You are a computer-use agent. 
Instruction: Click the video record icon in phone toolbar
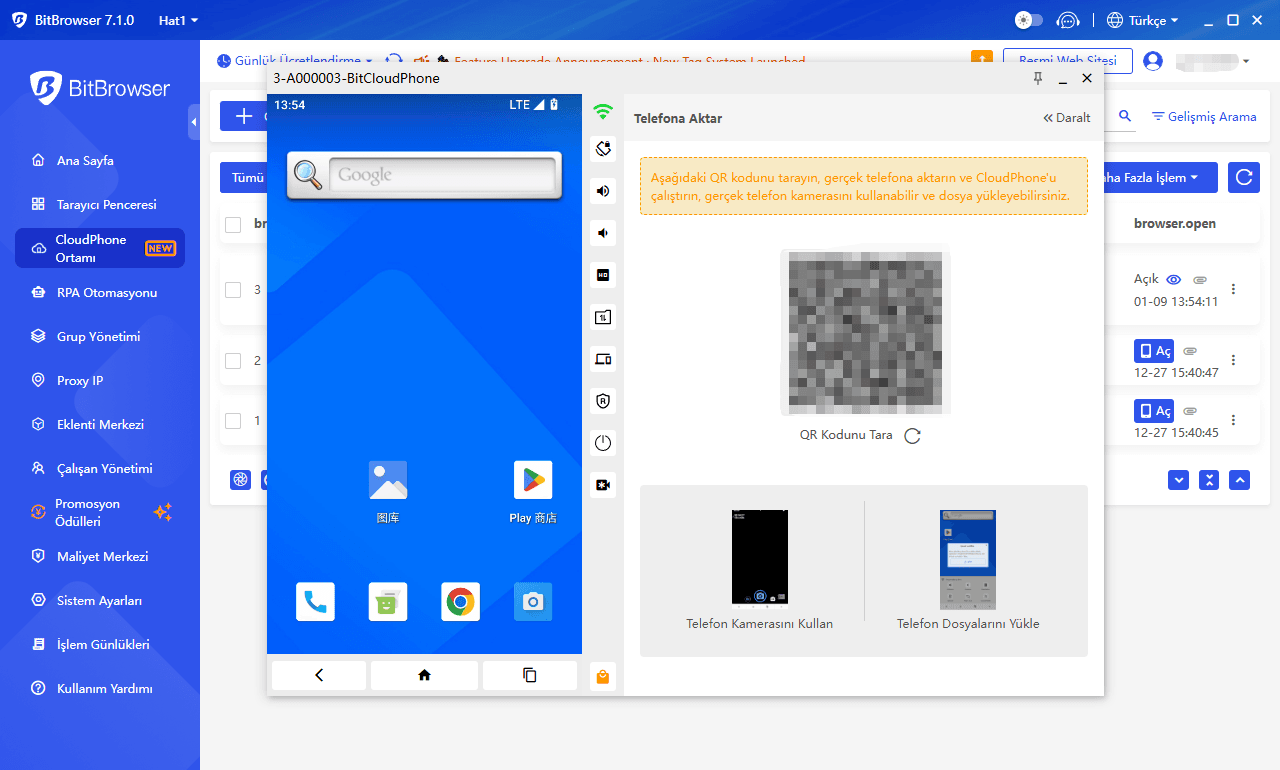603,485
